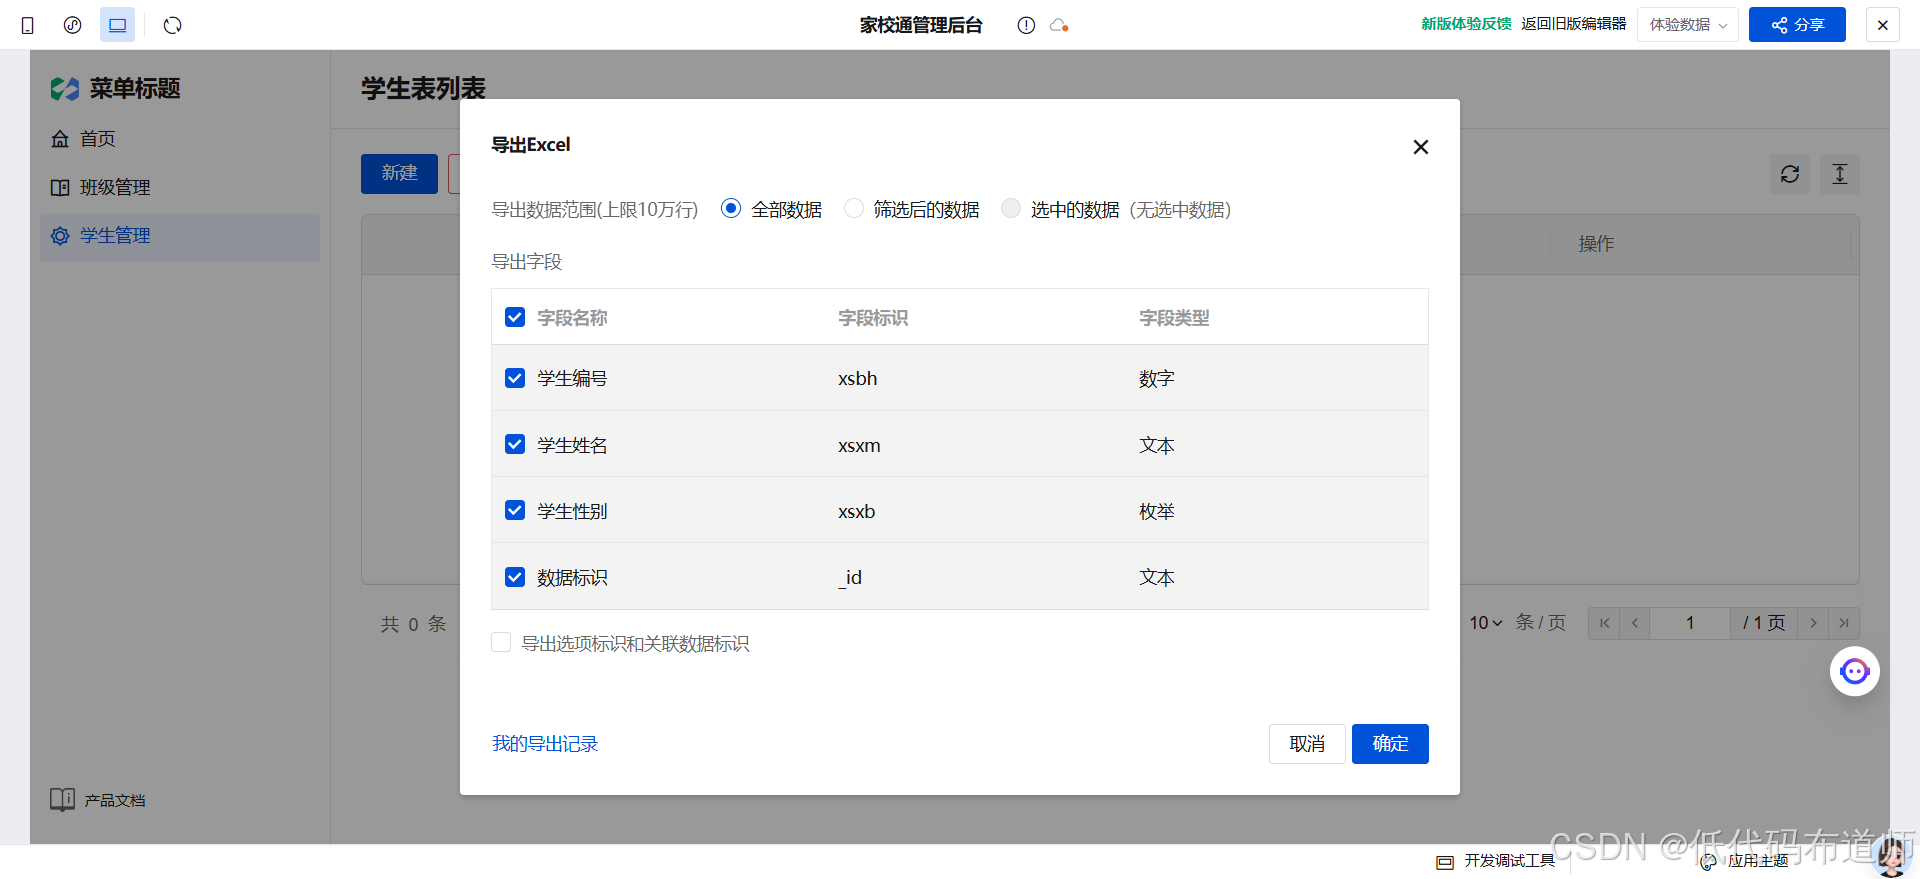
Task: Go to next page arrow
Action: (1813, 623)
